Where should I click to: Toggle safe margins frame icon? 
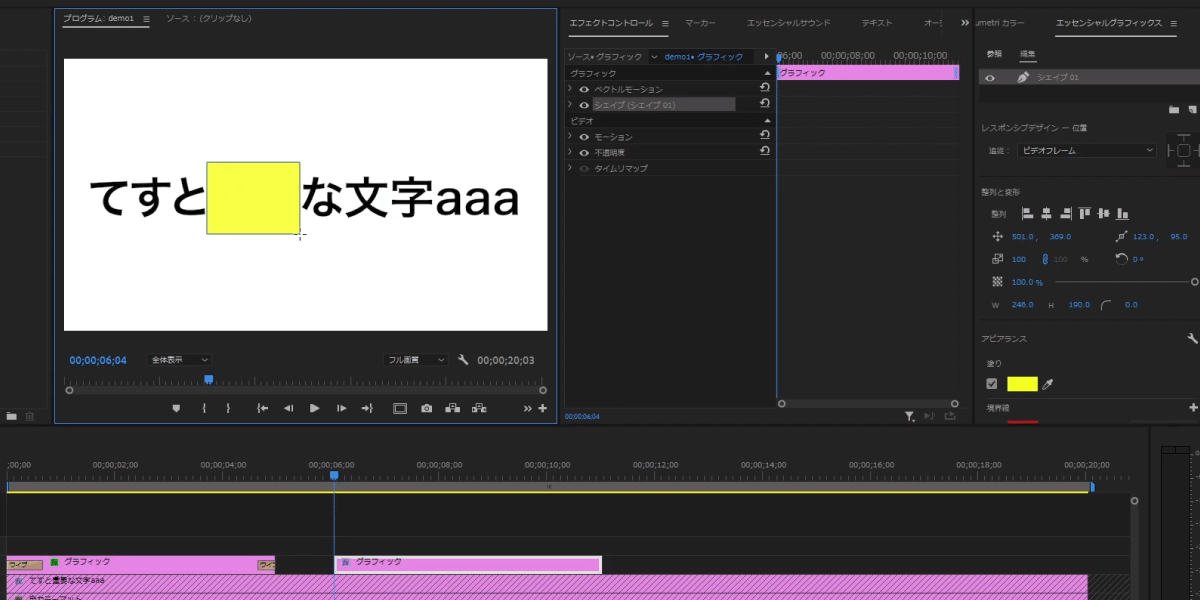[x=400, y=408]
